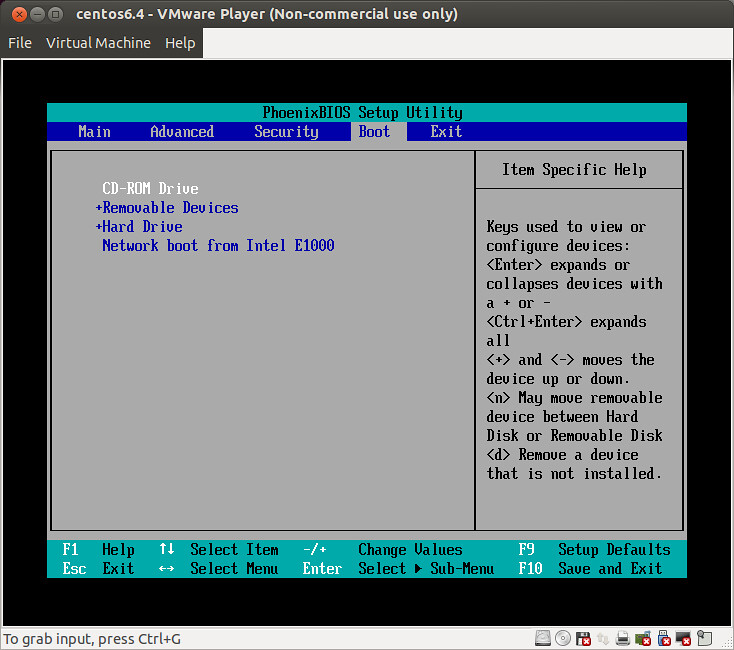This screenshot has height=650, width=734.
Task: Click the disconnected sound card icon
Action: 643,638
